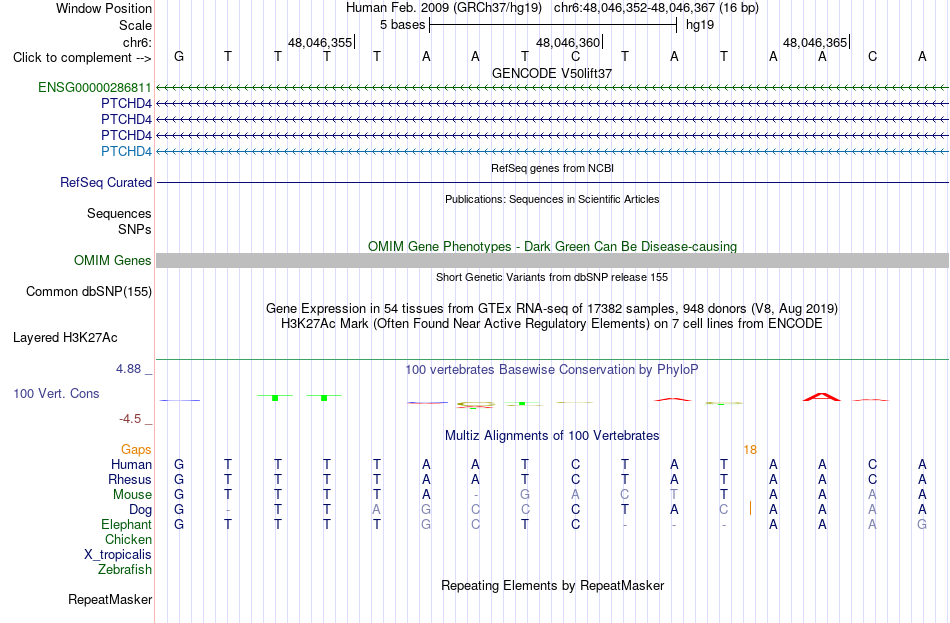Select the X_tropicalis alignment row label

click(118, 555)
